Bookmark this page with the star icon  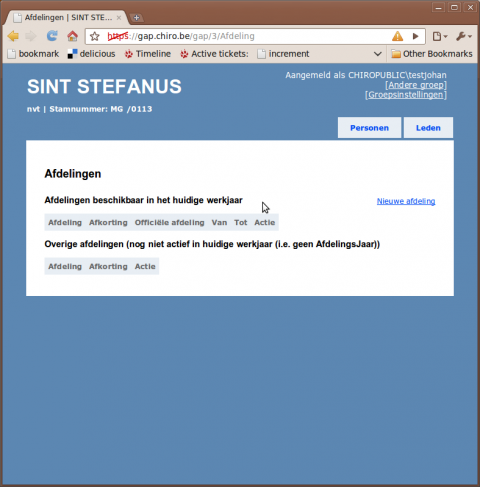coord(95,36)
